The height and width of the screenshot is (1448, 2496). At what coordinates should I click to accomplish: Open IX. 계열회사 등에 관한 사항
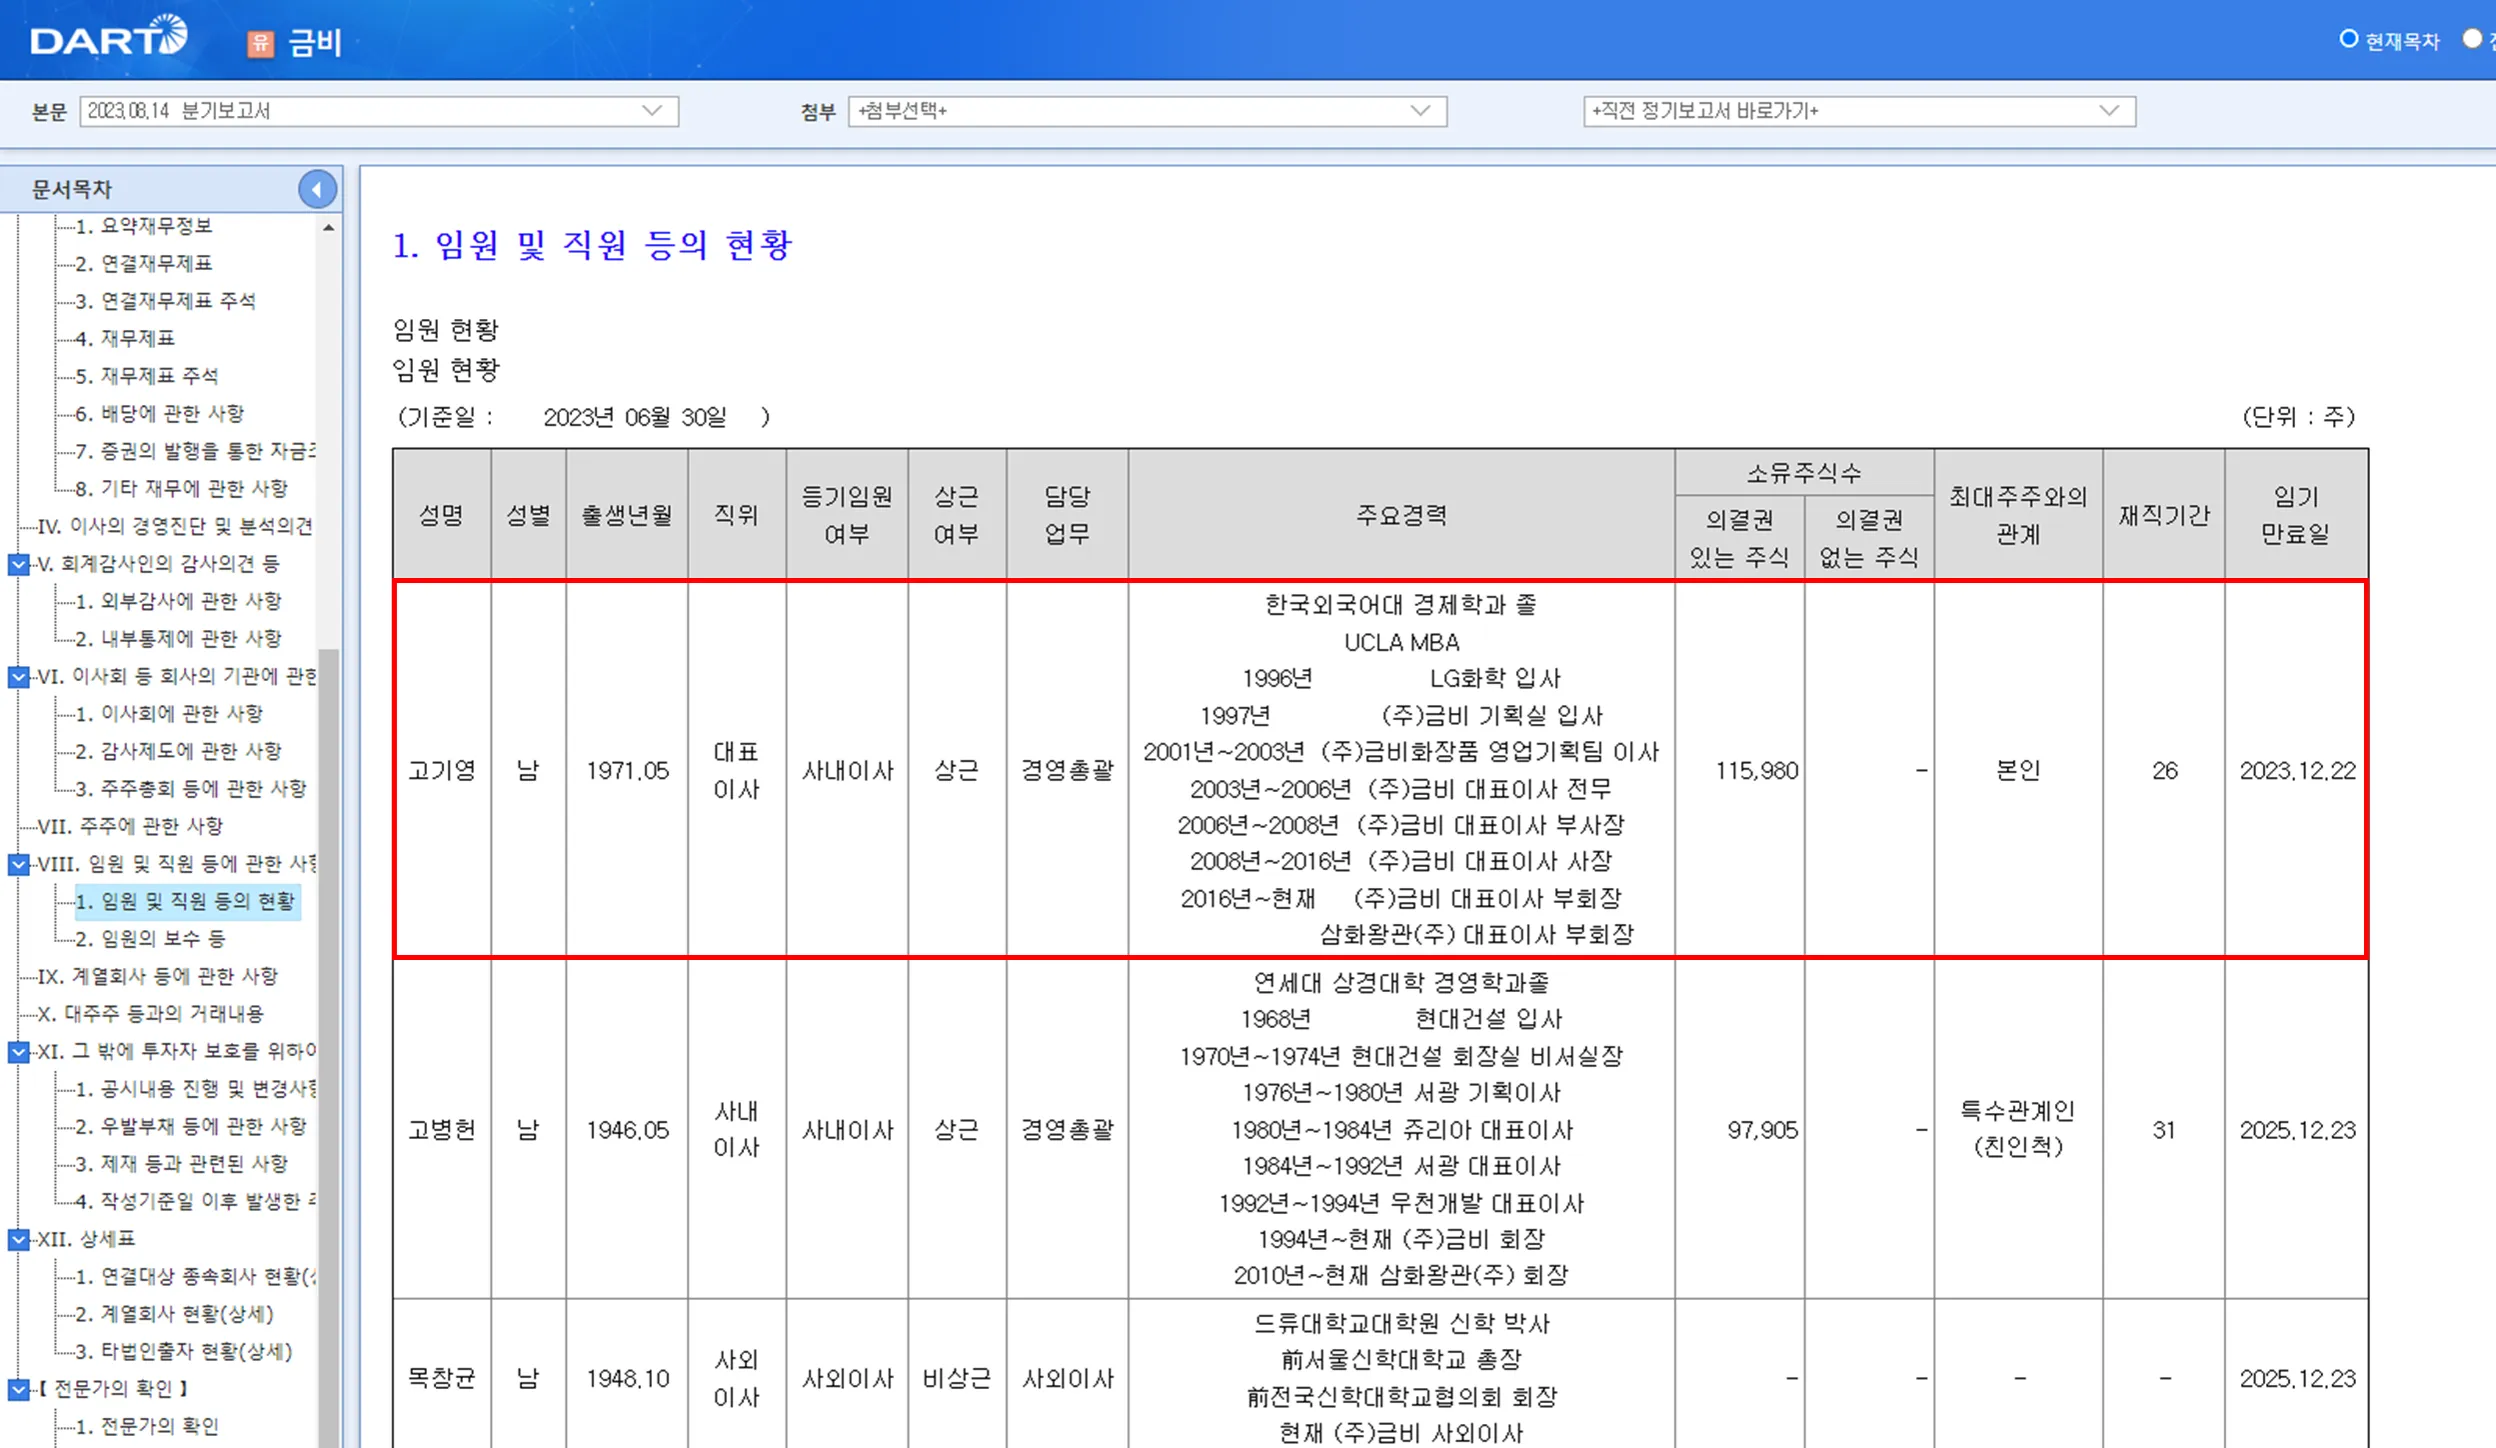pos(158,976)
